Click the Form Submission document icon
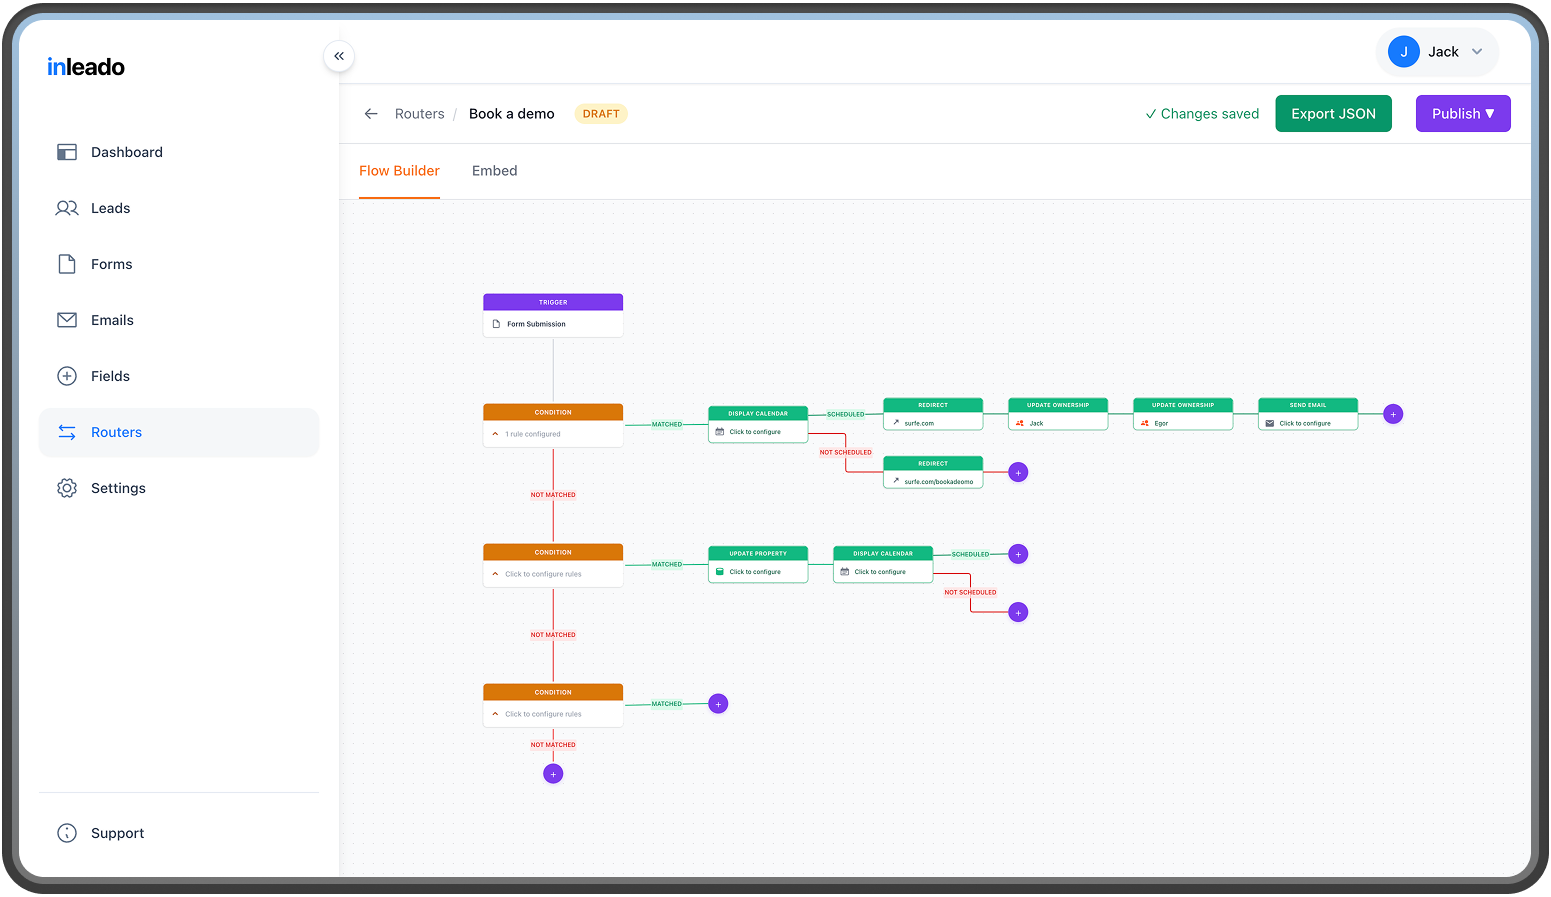Screen dimensions: 1551x897 coord(496,324)
